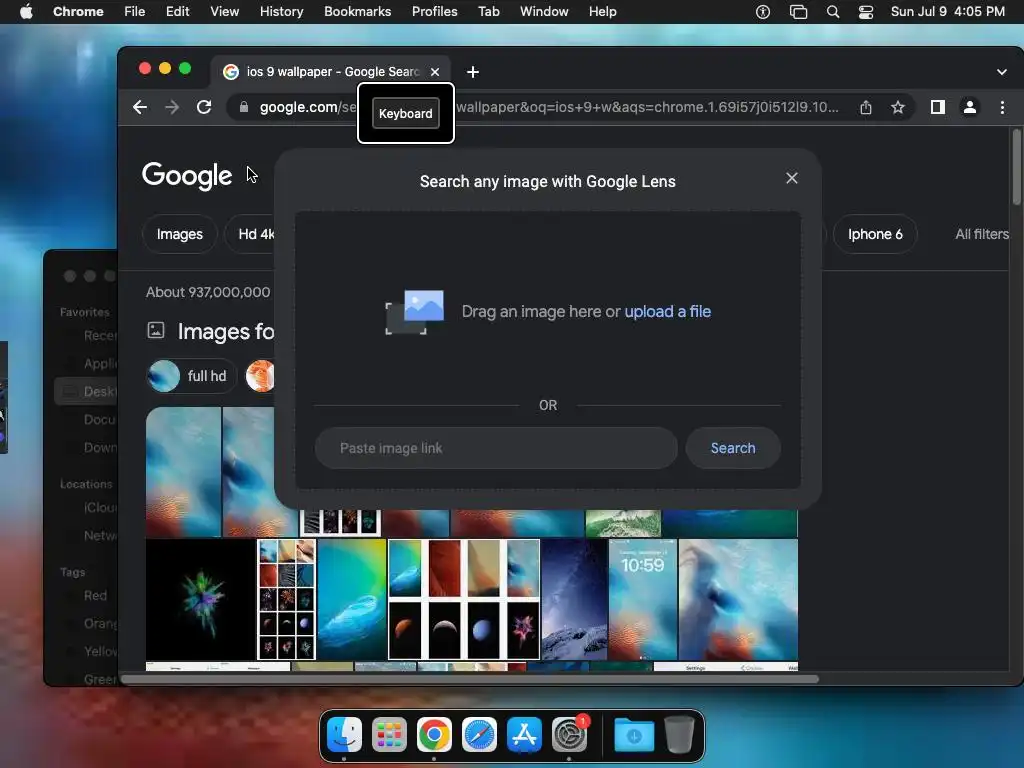Click the date and time in menu bar
1024x768 pixels.
pyautogui.click(x=948, y=12)
